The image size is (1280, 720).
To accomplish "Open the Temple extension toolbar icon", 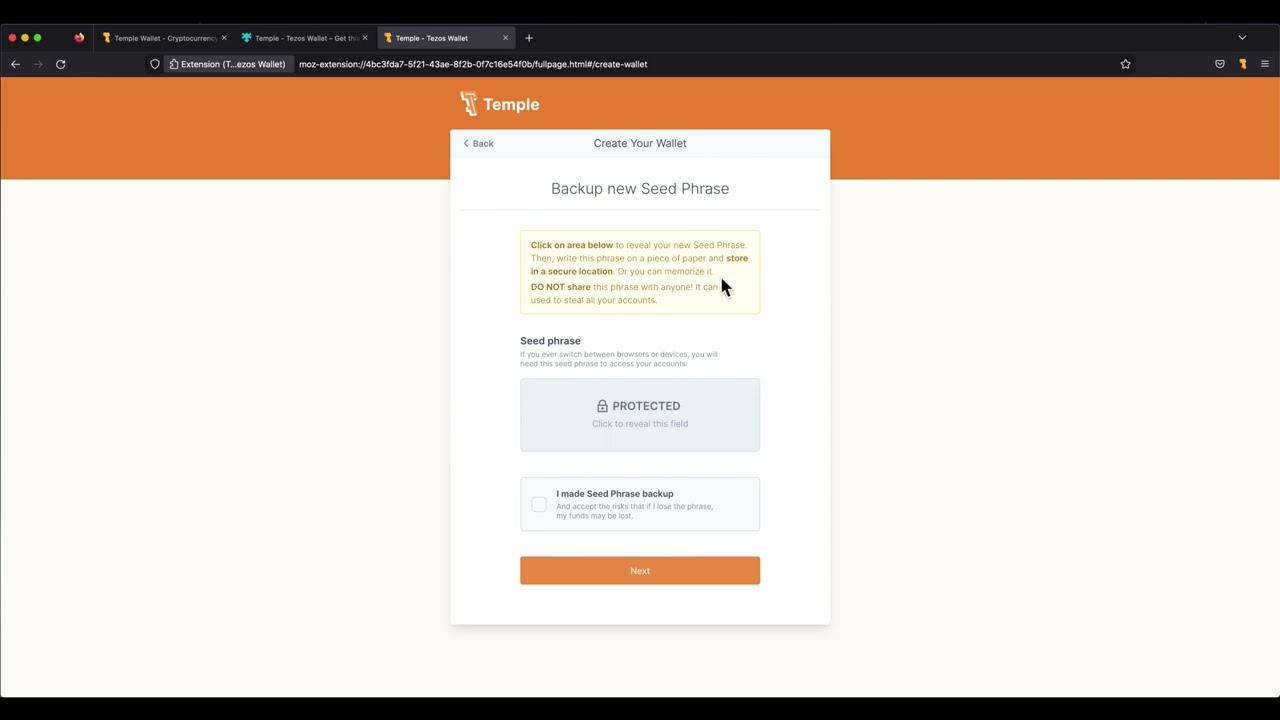I will pos(1243,64).
